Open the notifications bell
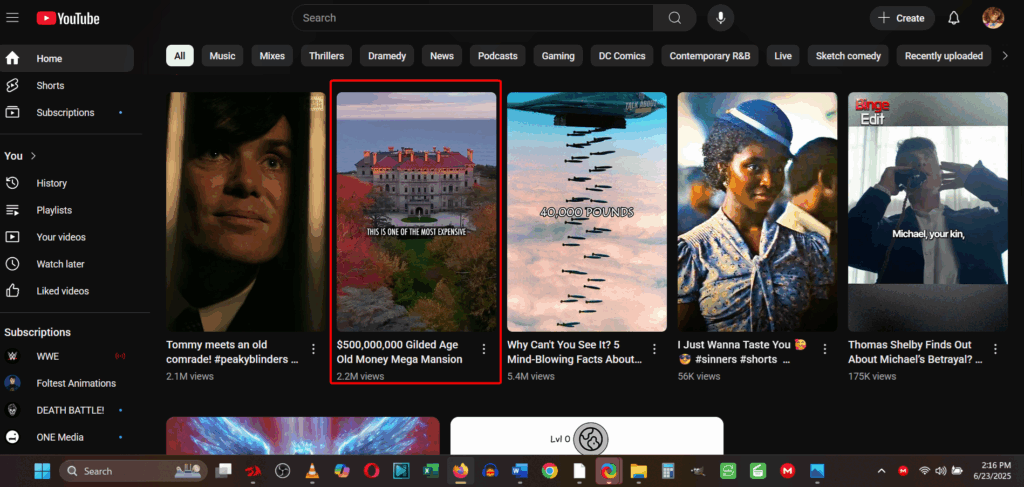The image size is (1024, 487). point(953,18)
